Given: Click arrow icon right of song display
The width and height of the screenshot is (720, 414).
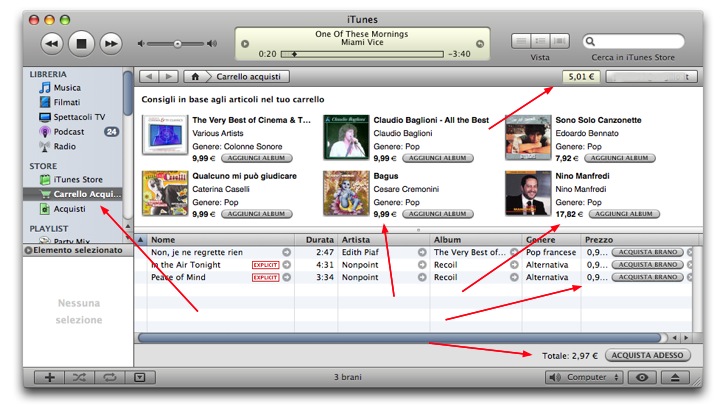Looking at the screenshot, I should point(480,44).
